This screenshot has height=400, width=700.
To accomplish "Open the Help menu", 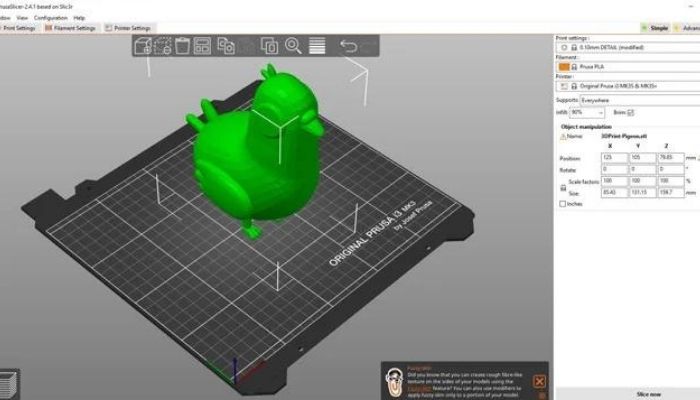I will pos(79,18).
